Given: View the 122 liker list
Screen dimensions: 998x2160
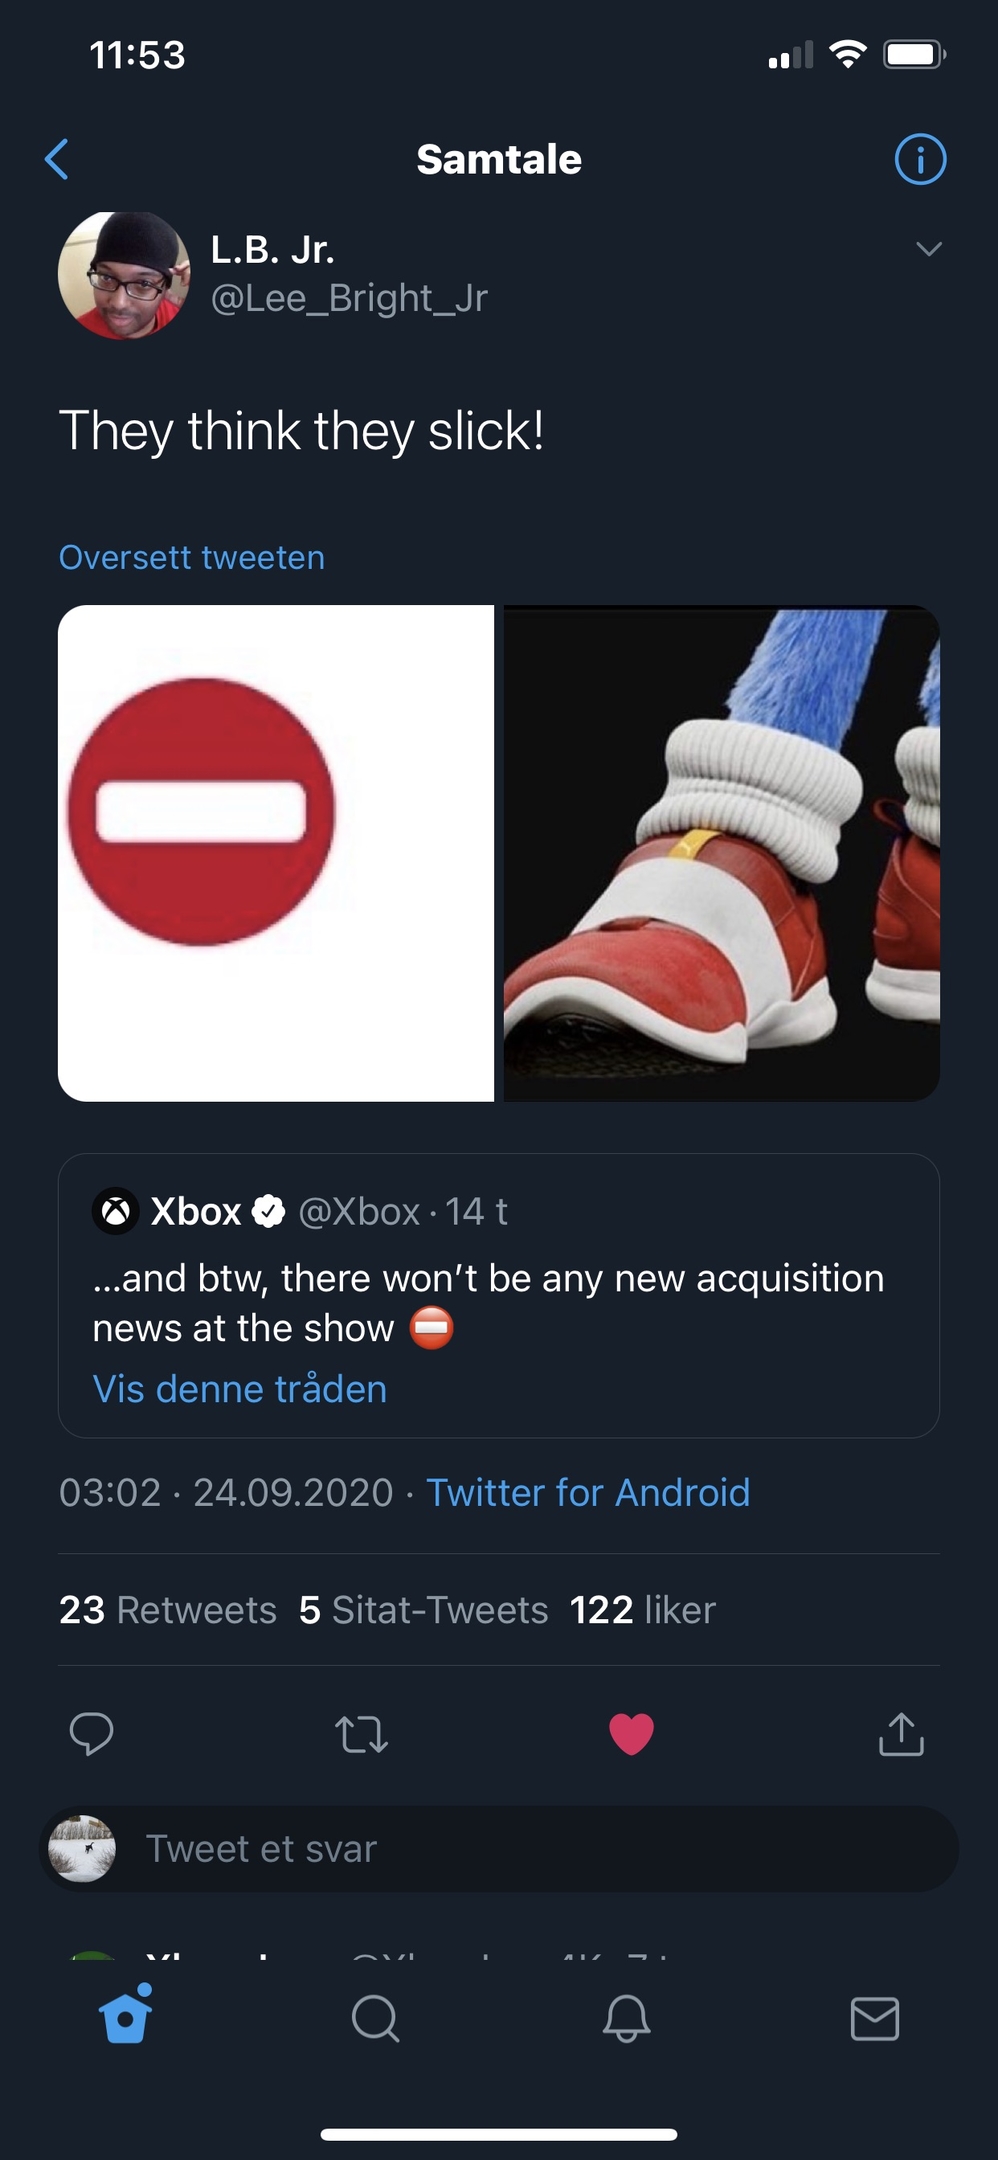Looking at the screenshot, I should pyautogui.click(x=643, y=1610).
